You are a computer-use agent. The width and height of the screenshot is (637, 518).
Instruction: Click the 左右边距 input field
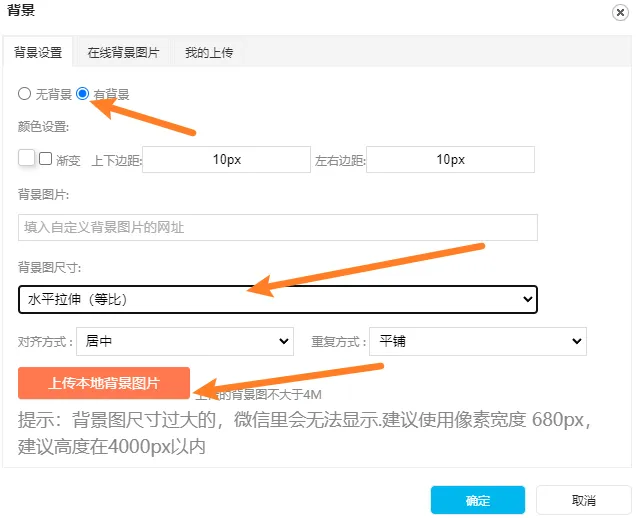tap(450, 159)
